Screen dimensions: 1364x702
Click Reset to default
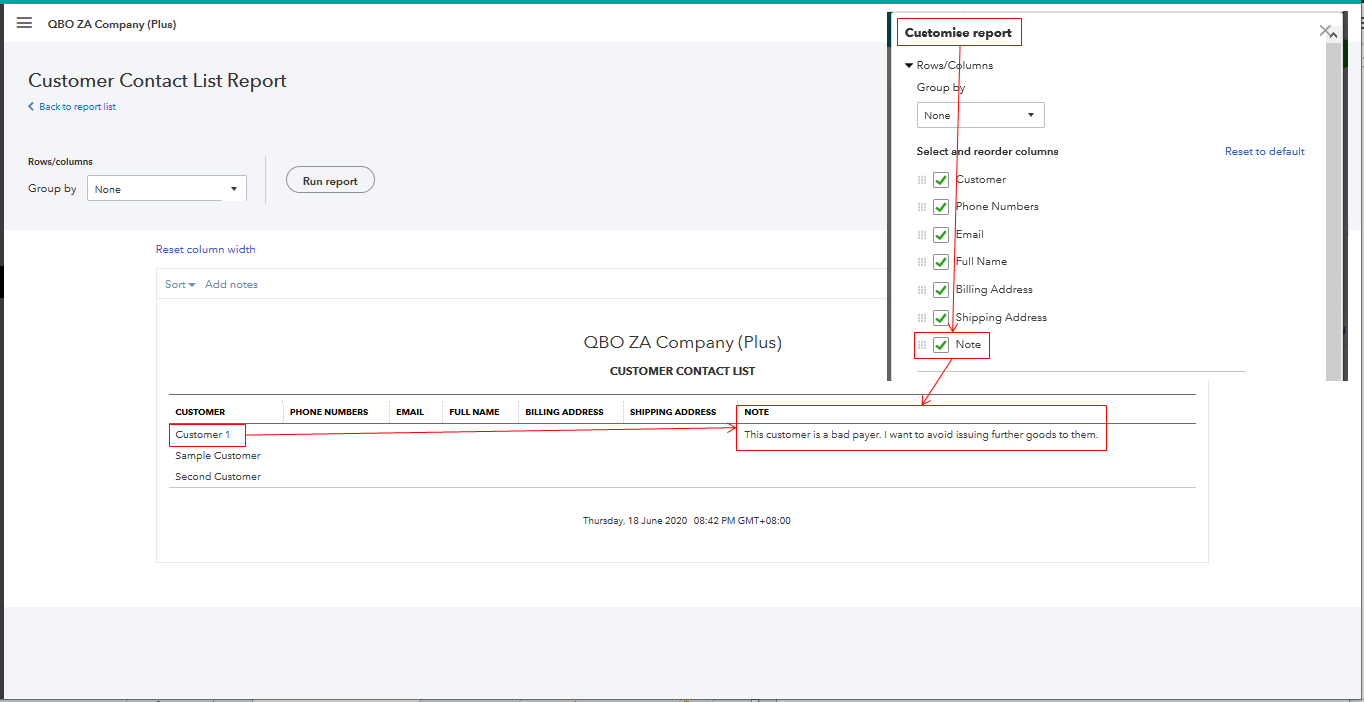point(1264,151)
